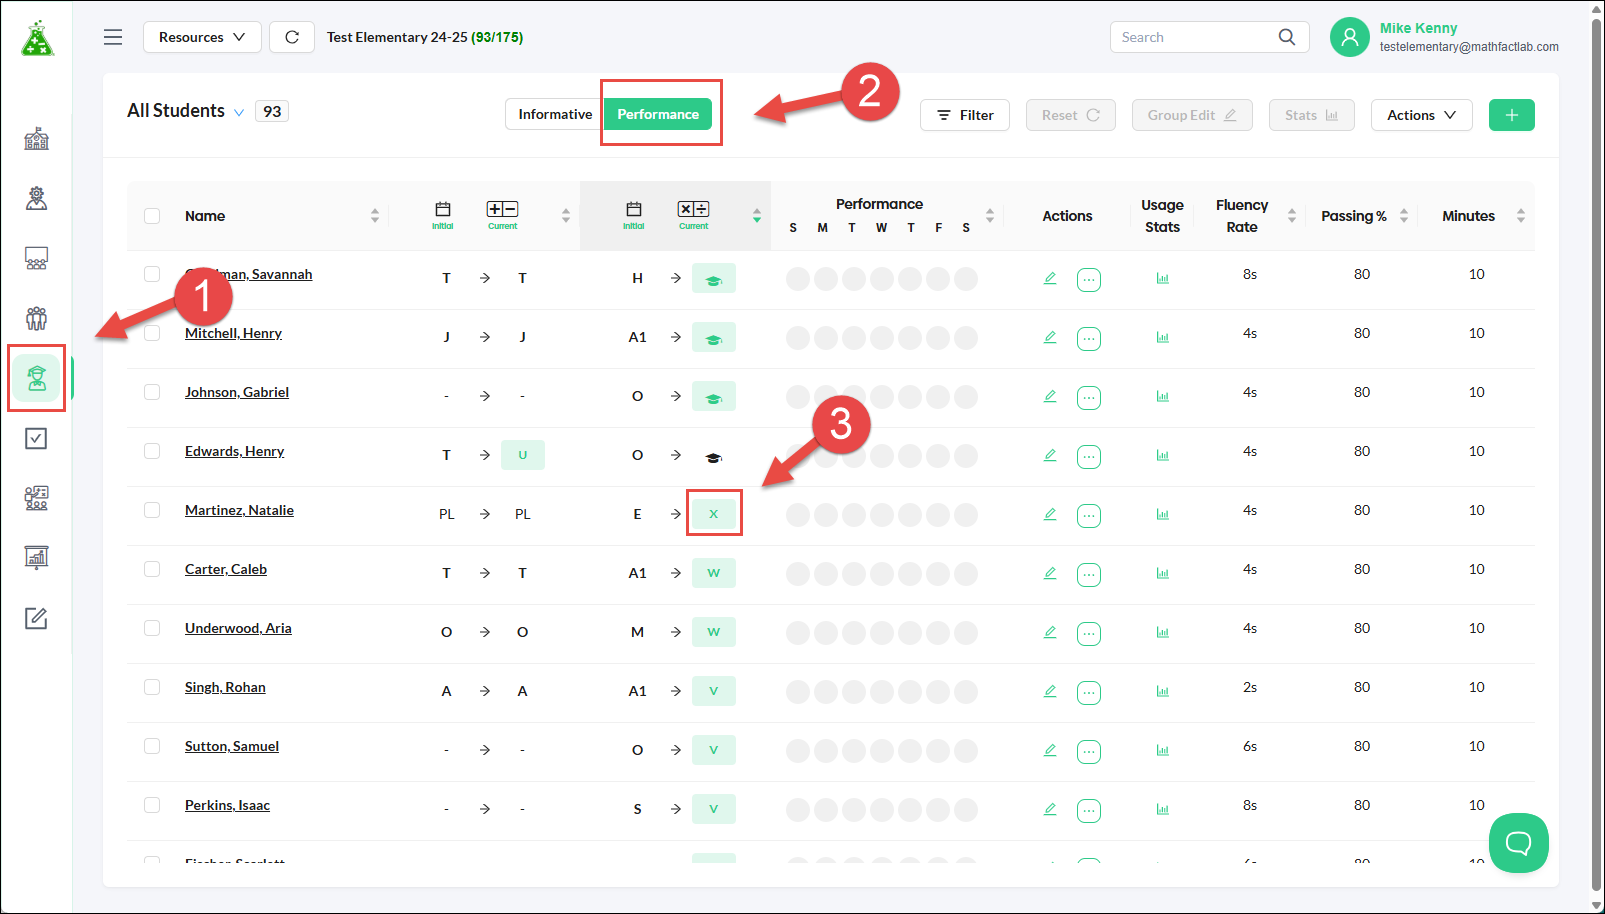Viewport: 1605px width, 914px height.
Task: Open the Actions dropdown menu
Action: click(1421, 115)
